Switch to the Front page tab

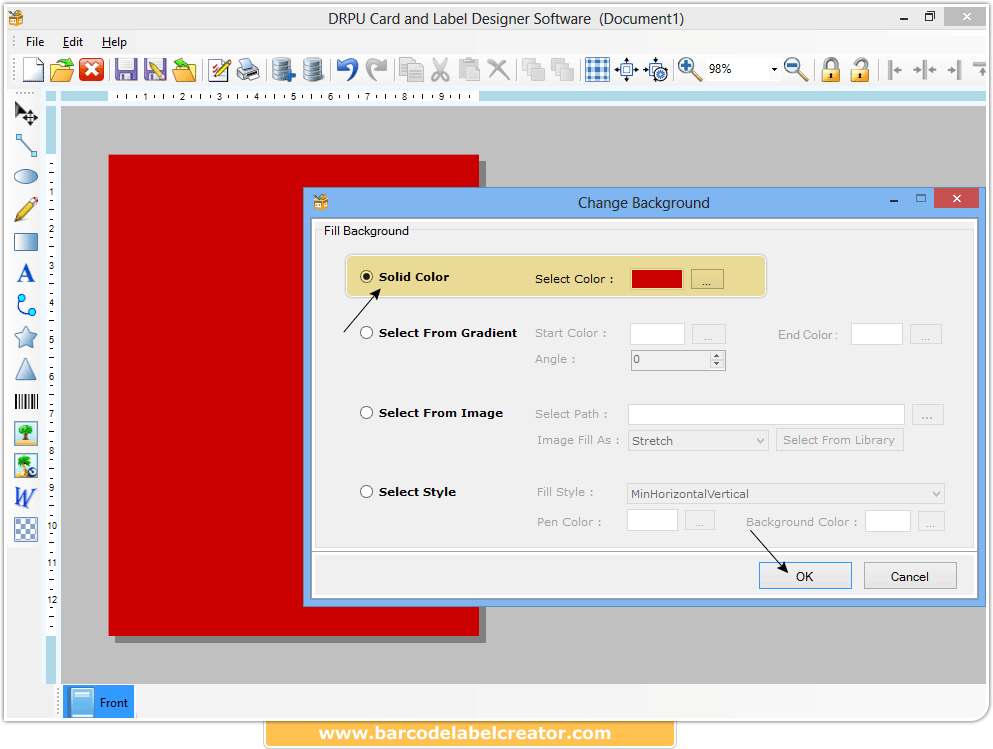pos(97,702)
